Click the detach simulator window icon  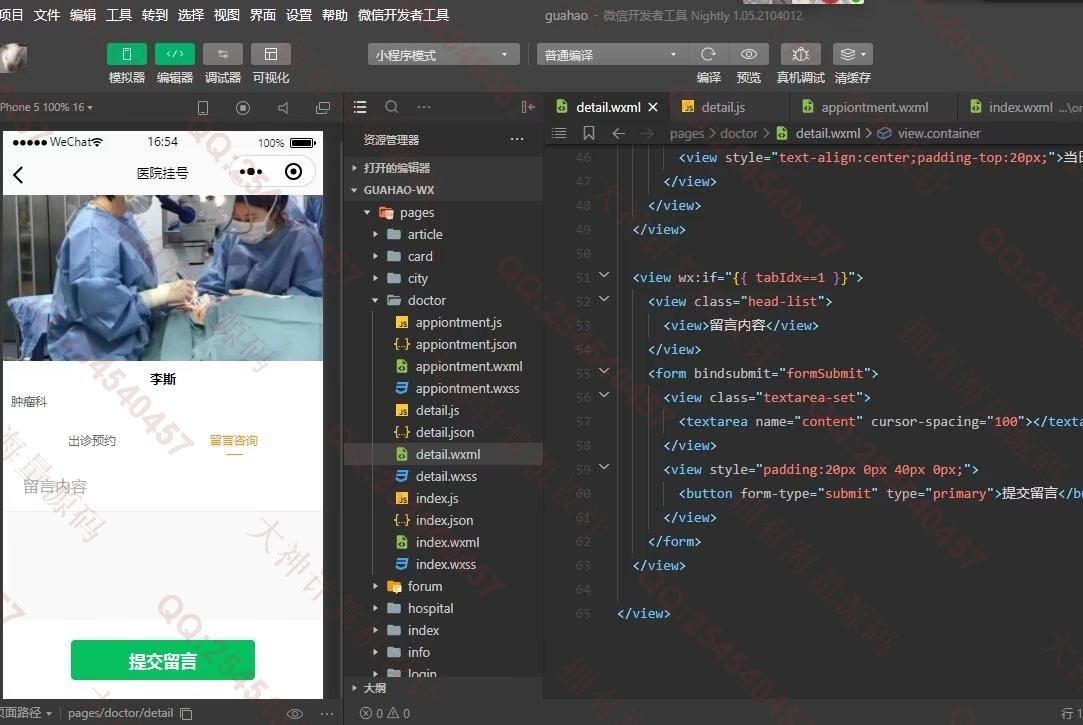(323, 108)
